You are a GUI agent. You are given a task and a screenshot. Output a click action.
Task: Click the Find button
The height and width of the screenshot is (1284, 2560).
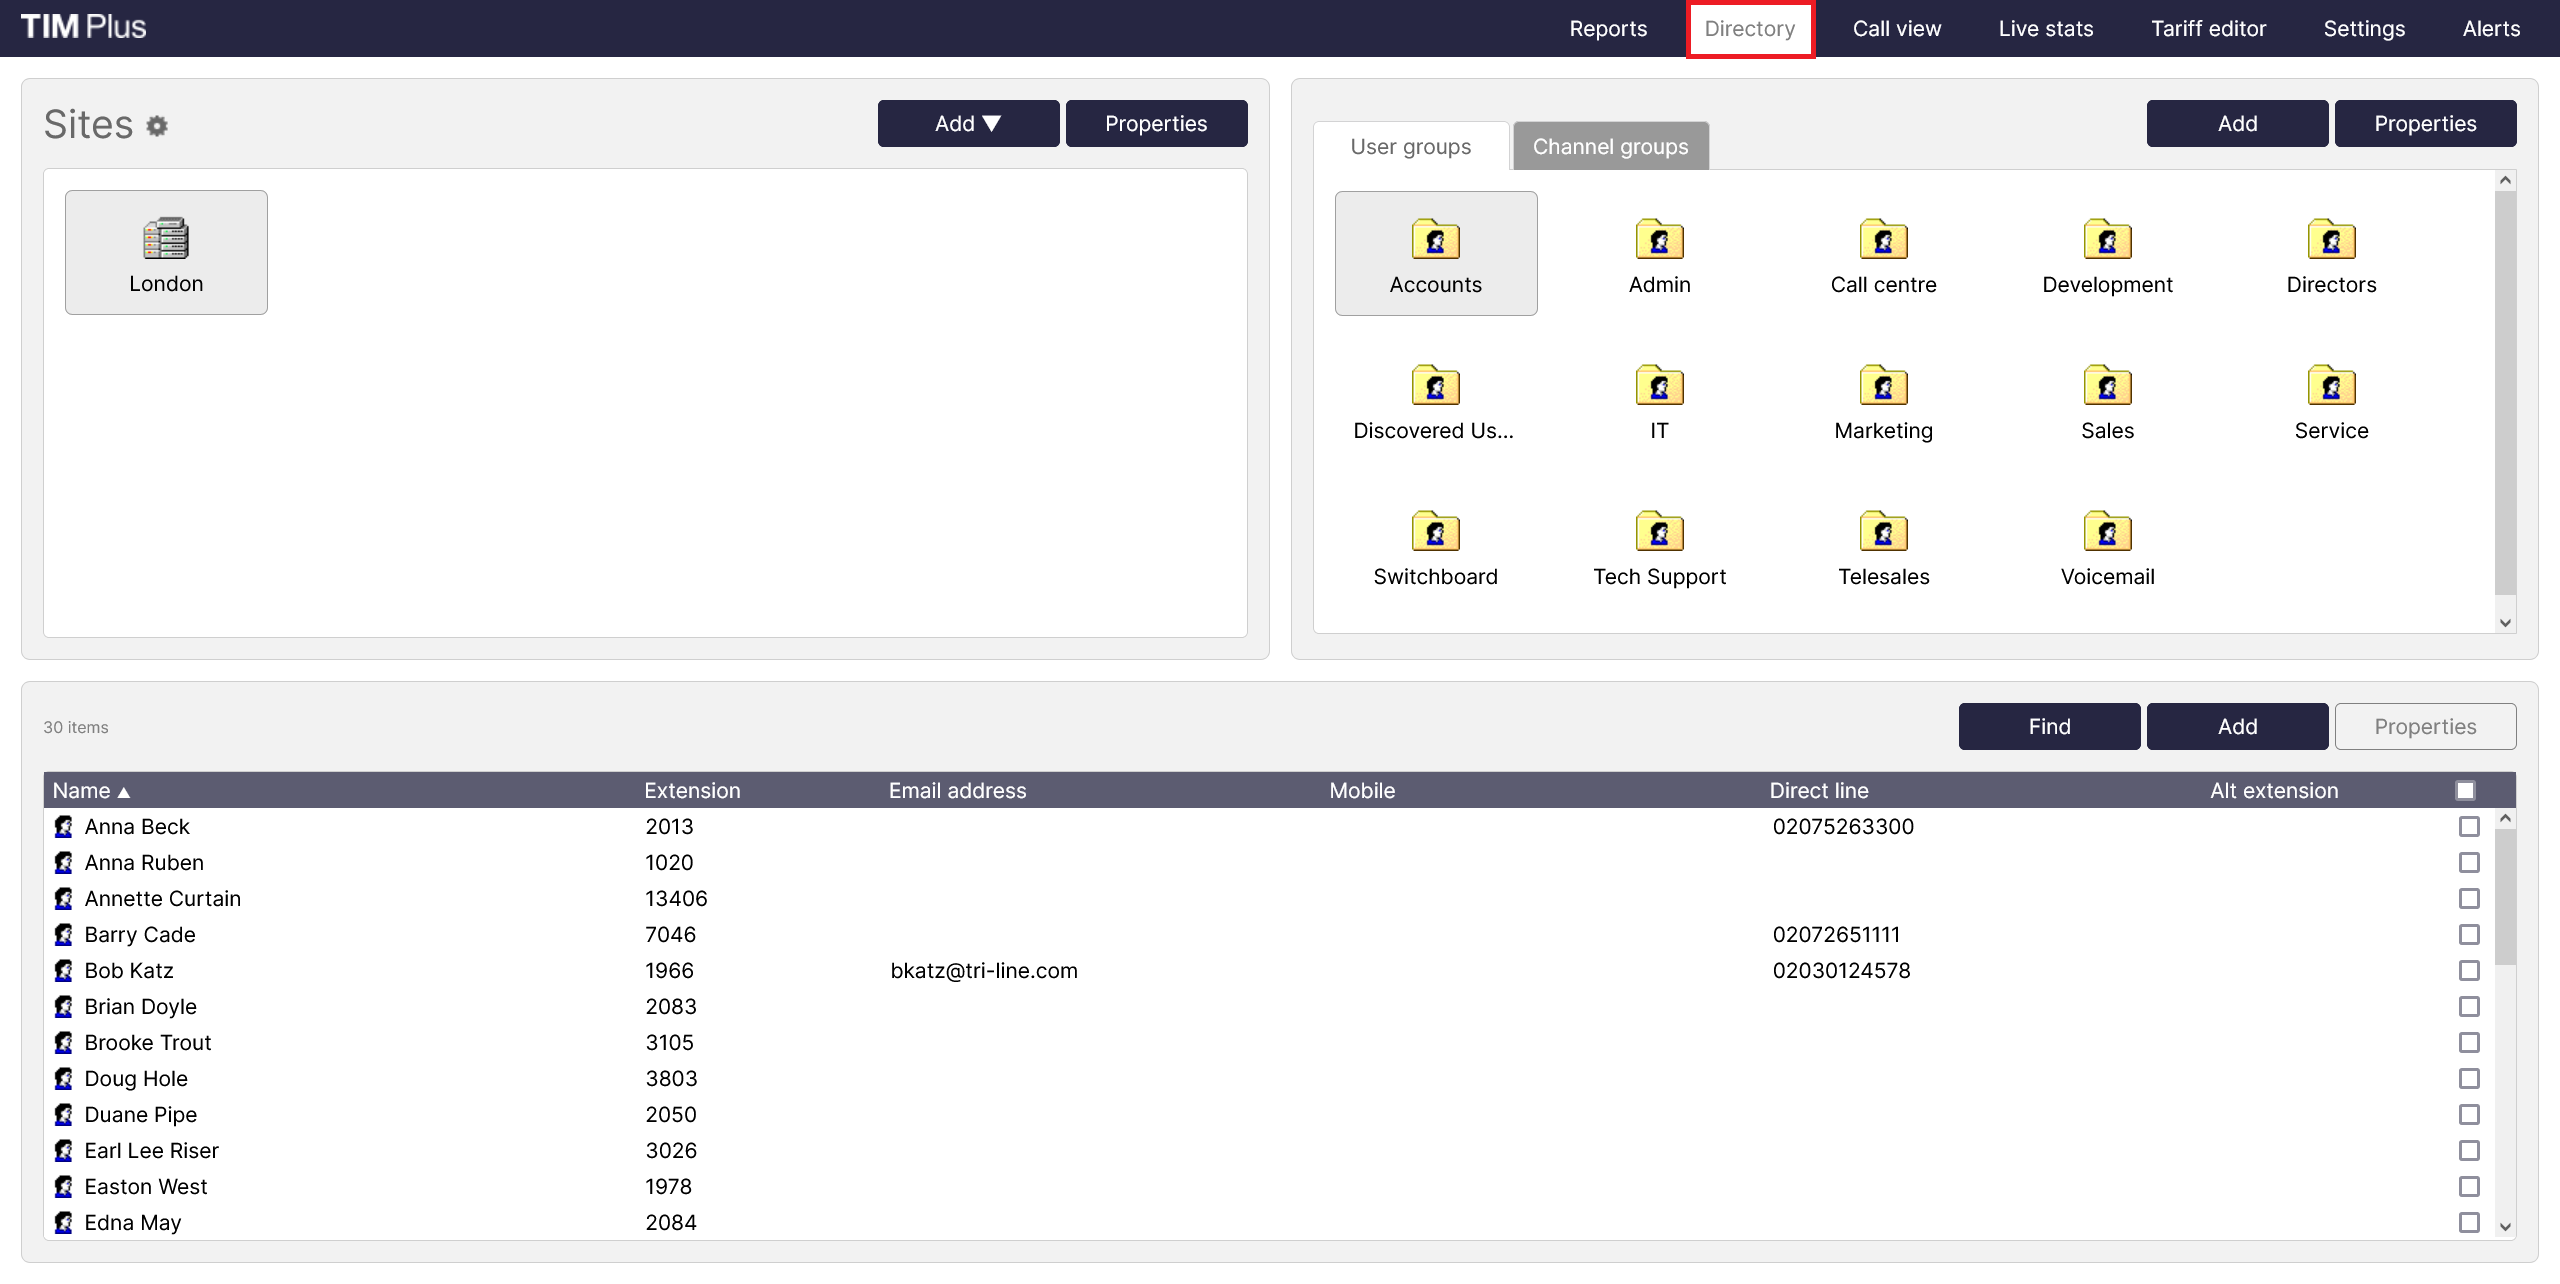click(2049, 726)
